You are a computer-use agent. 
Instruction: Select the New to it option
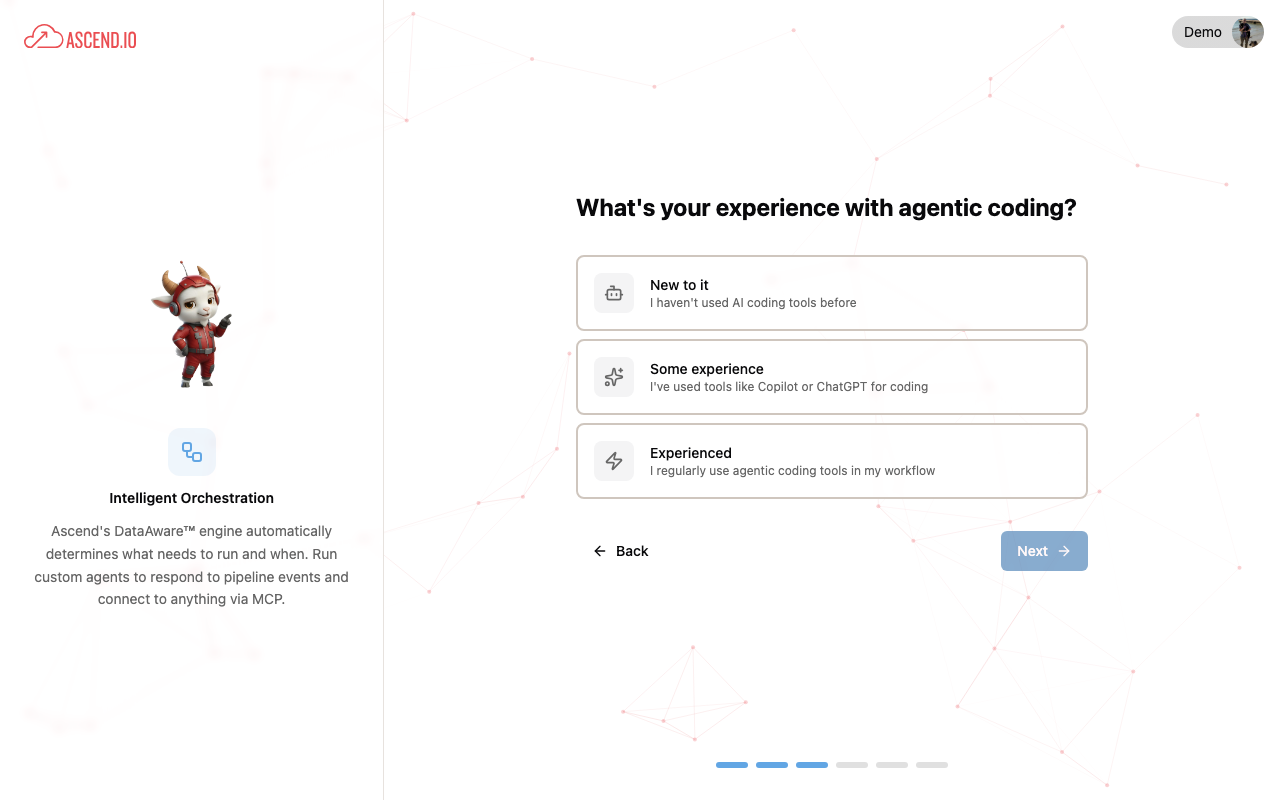[x=832, y=293]
